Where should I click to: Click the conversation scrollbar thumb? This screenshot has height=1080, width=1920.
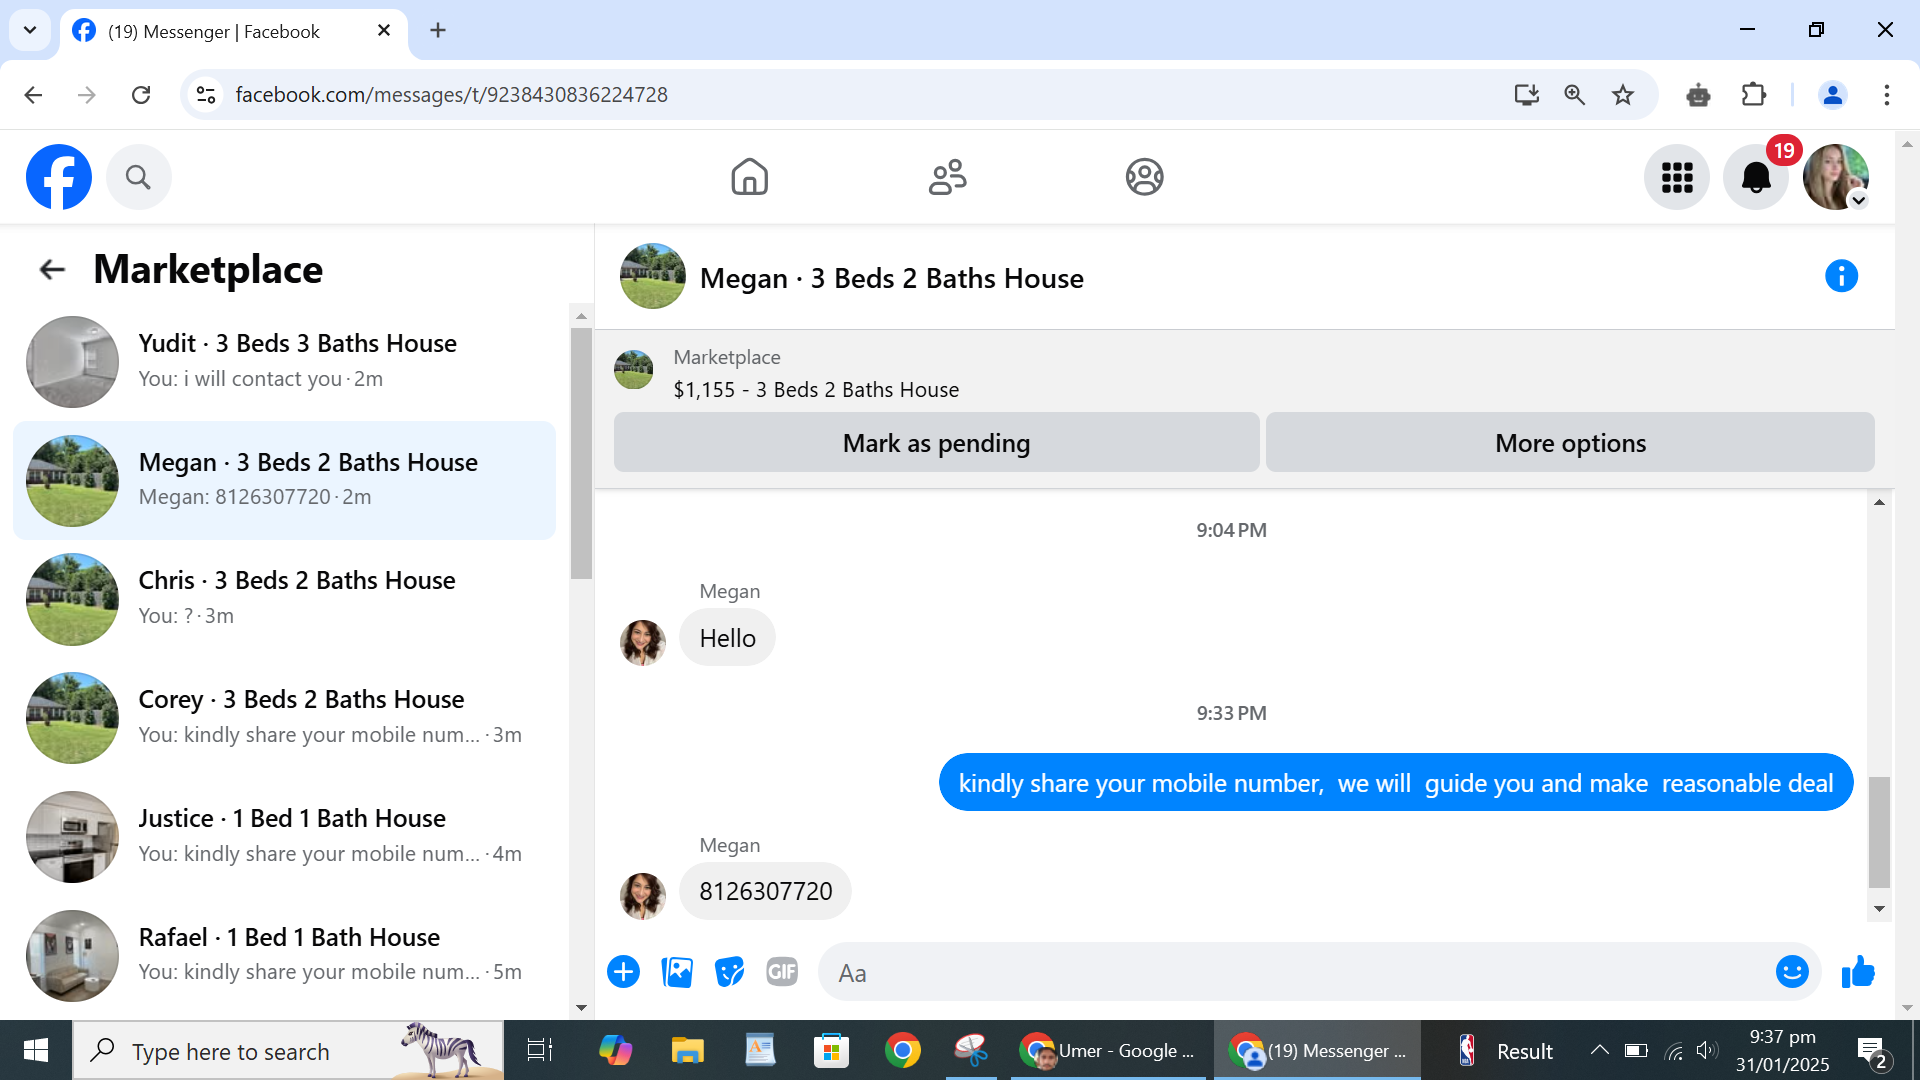click(x=1879, y=832)
